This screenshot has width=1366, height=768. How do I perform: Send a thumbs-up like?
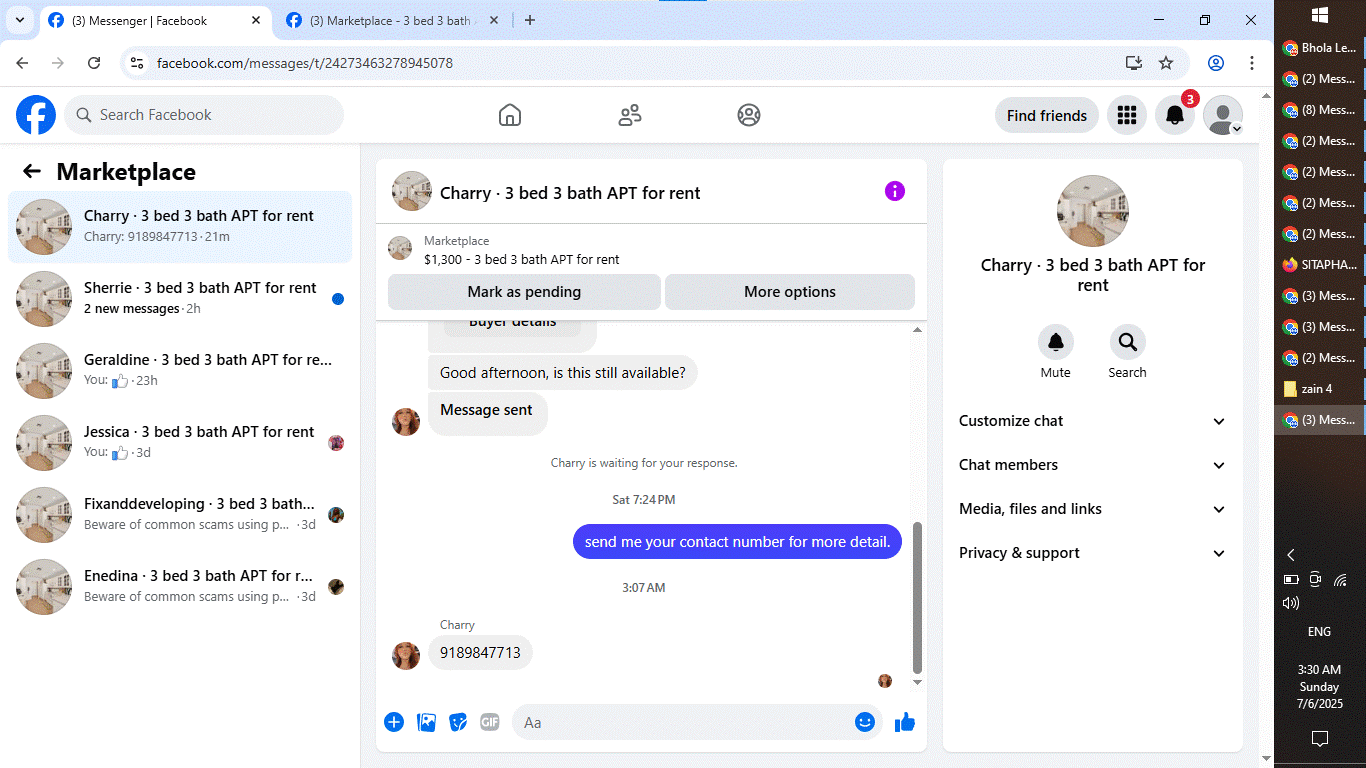(x=905, y=722)
